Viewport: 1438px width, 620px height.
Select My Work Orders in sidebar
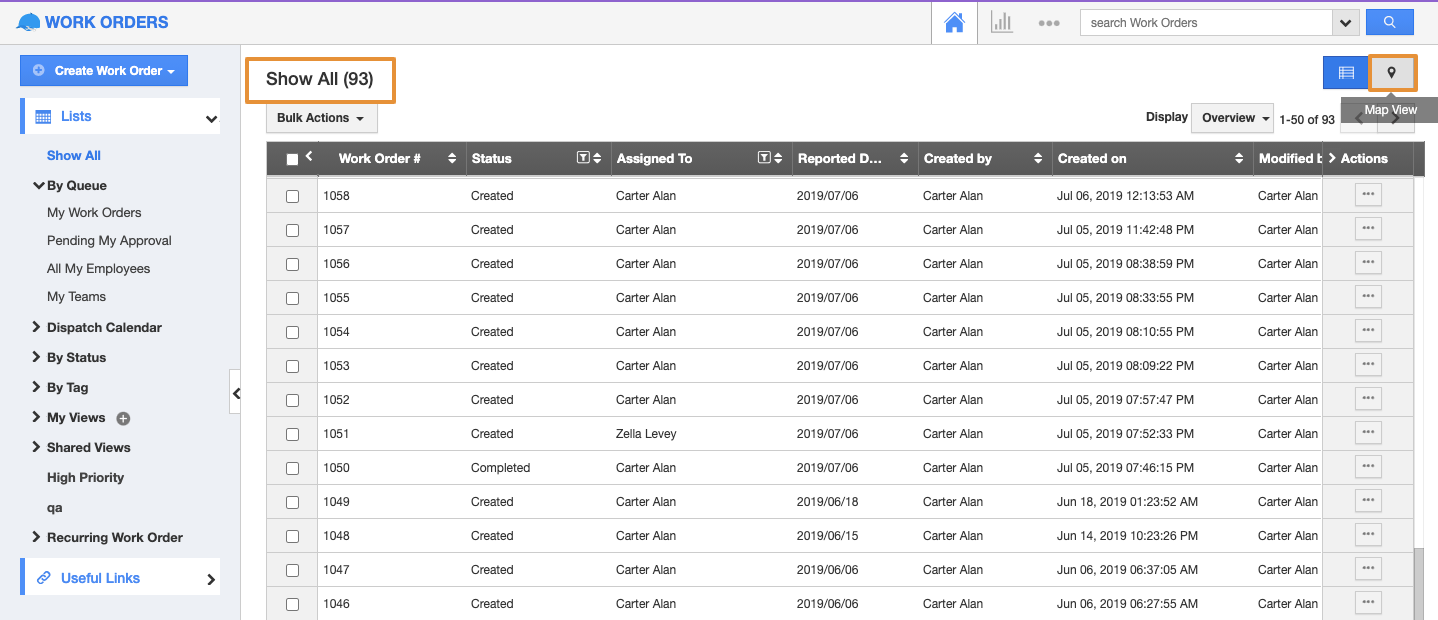[x=94, y=212]
